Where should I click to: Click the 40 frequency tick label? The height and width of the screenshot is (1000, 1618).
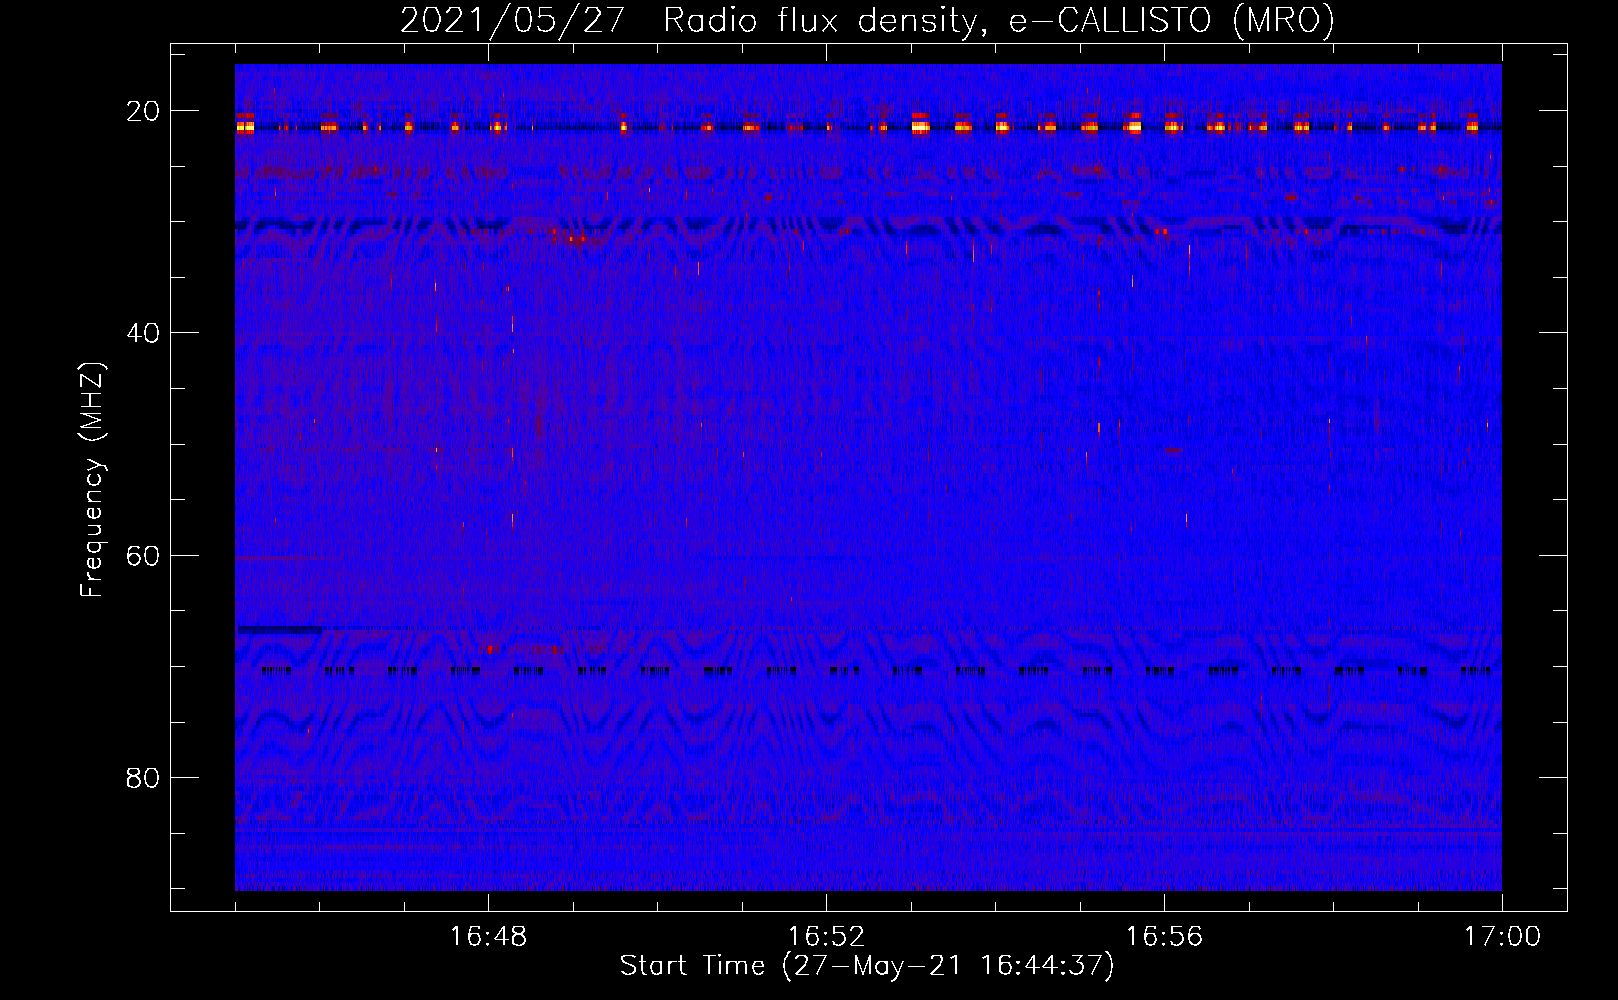(143, 333)
